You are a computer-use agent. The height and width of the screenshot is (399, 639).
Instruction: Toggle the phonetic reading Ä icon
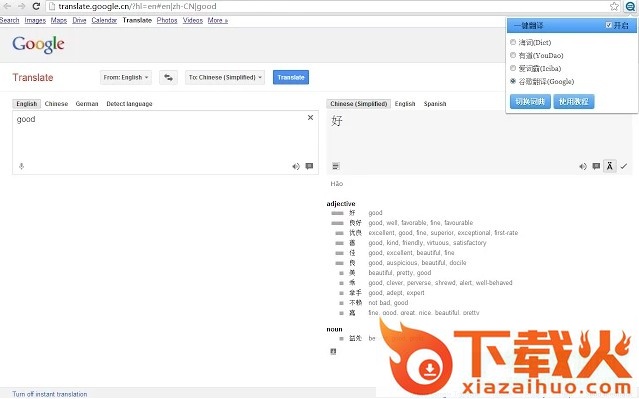tap(609, 166)
